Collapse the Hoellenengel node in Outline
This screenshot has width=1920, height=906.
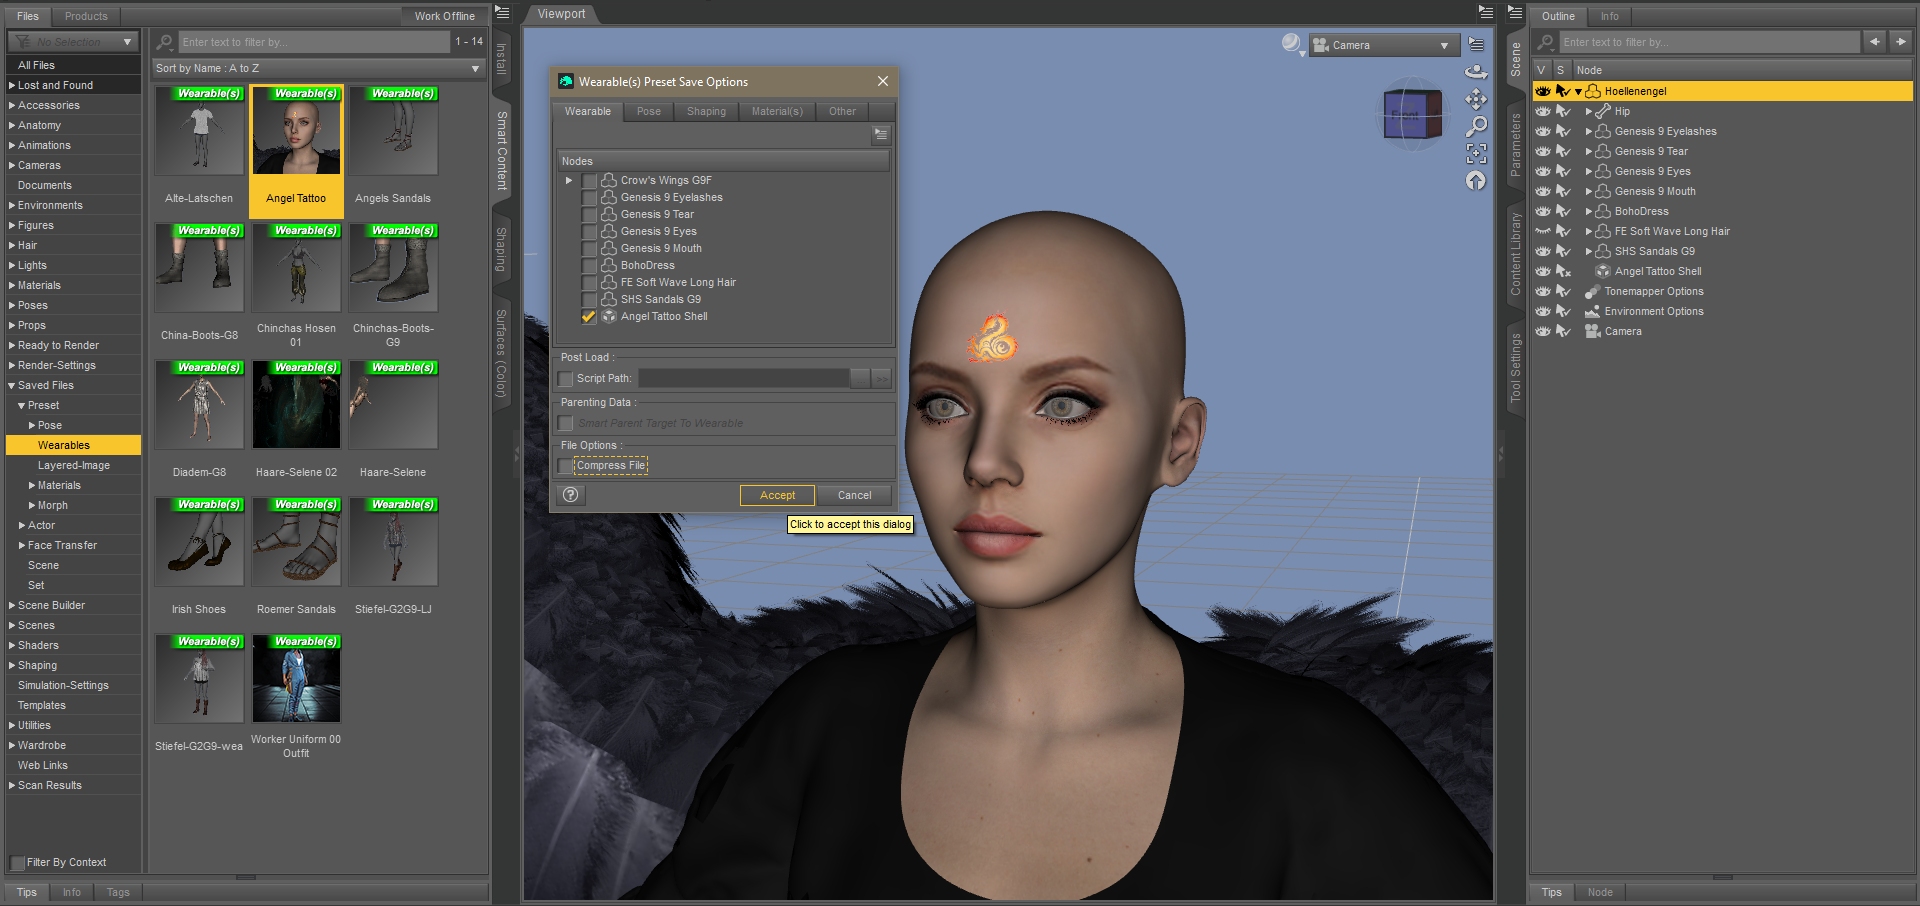coord(1578,91)
